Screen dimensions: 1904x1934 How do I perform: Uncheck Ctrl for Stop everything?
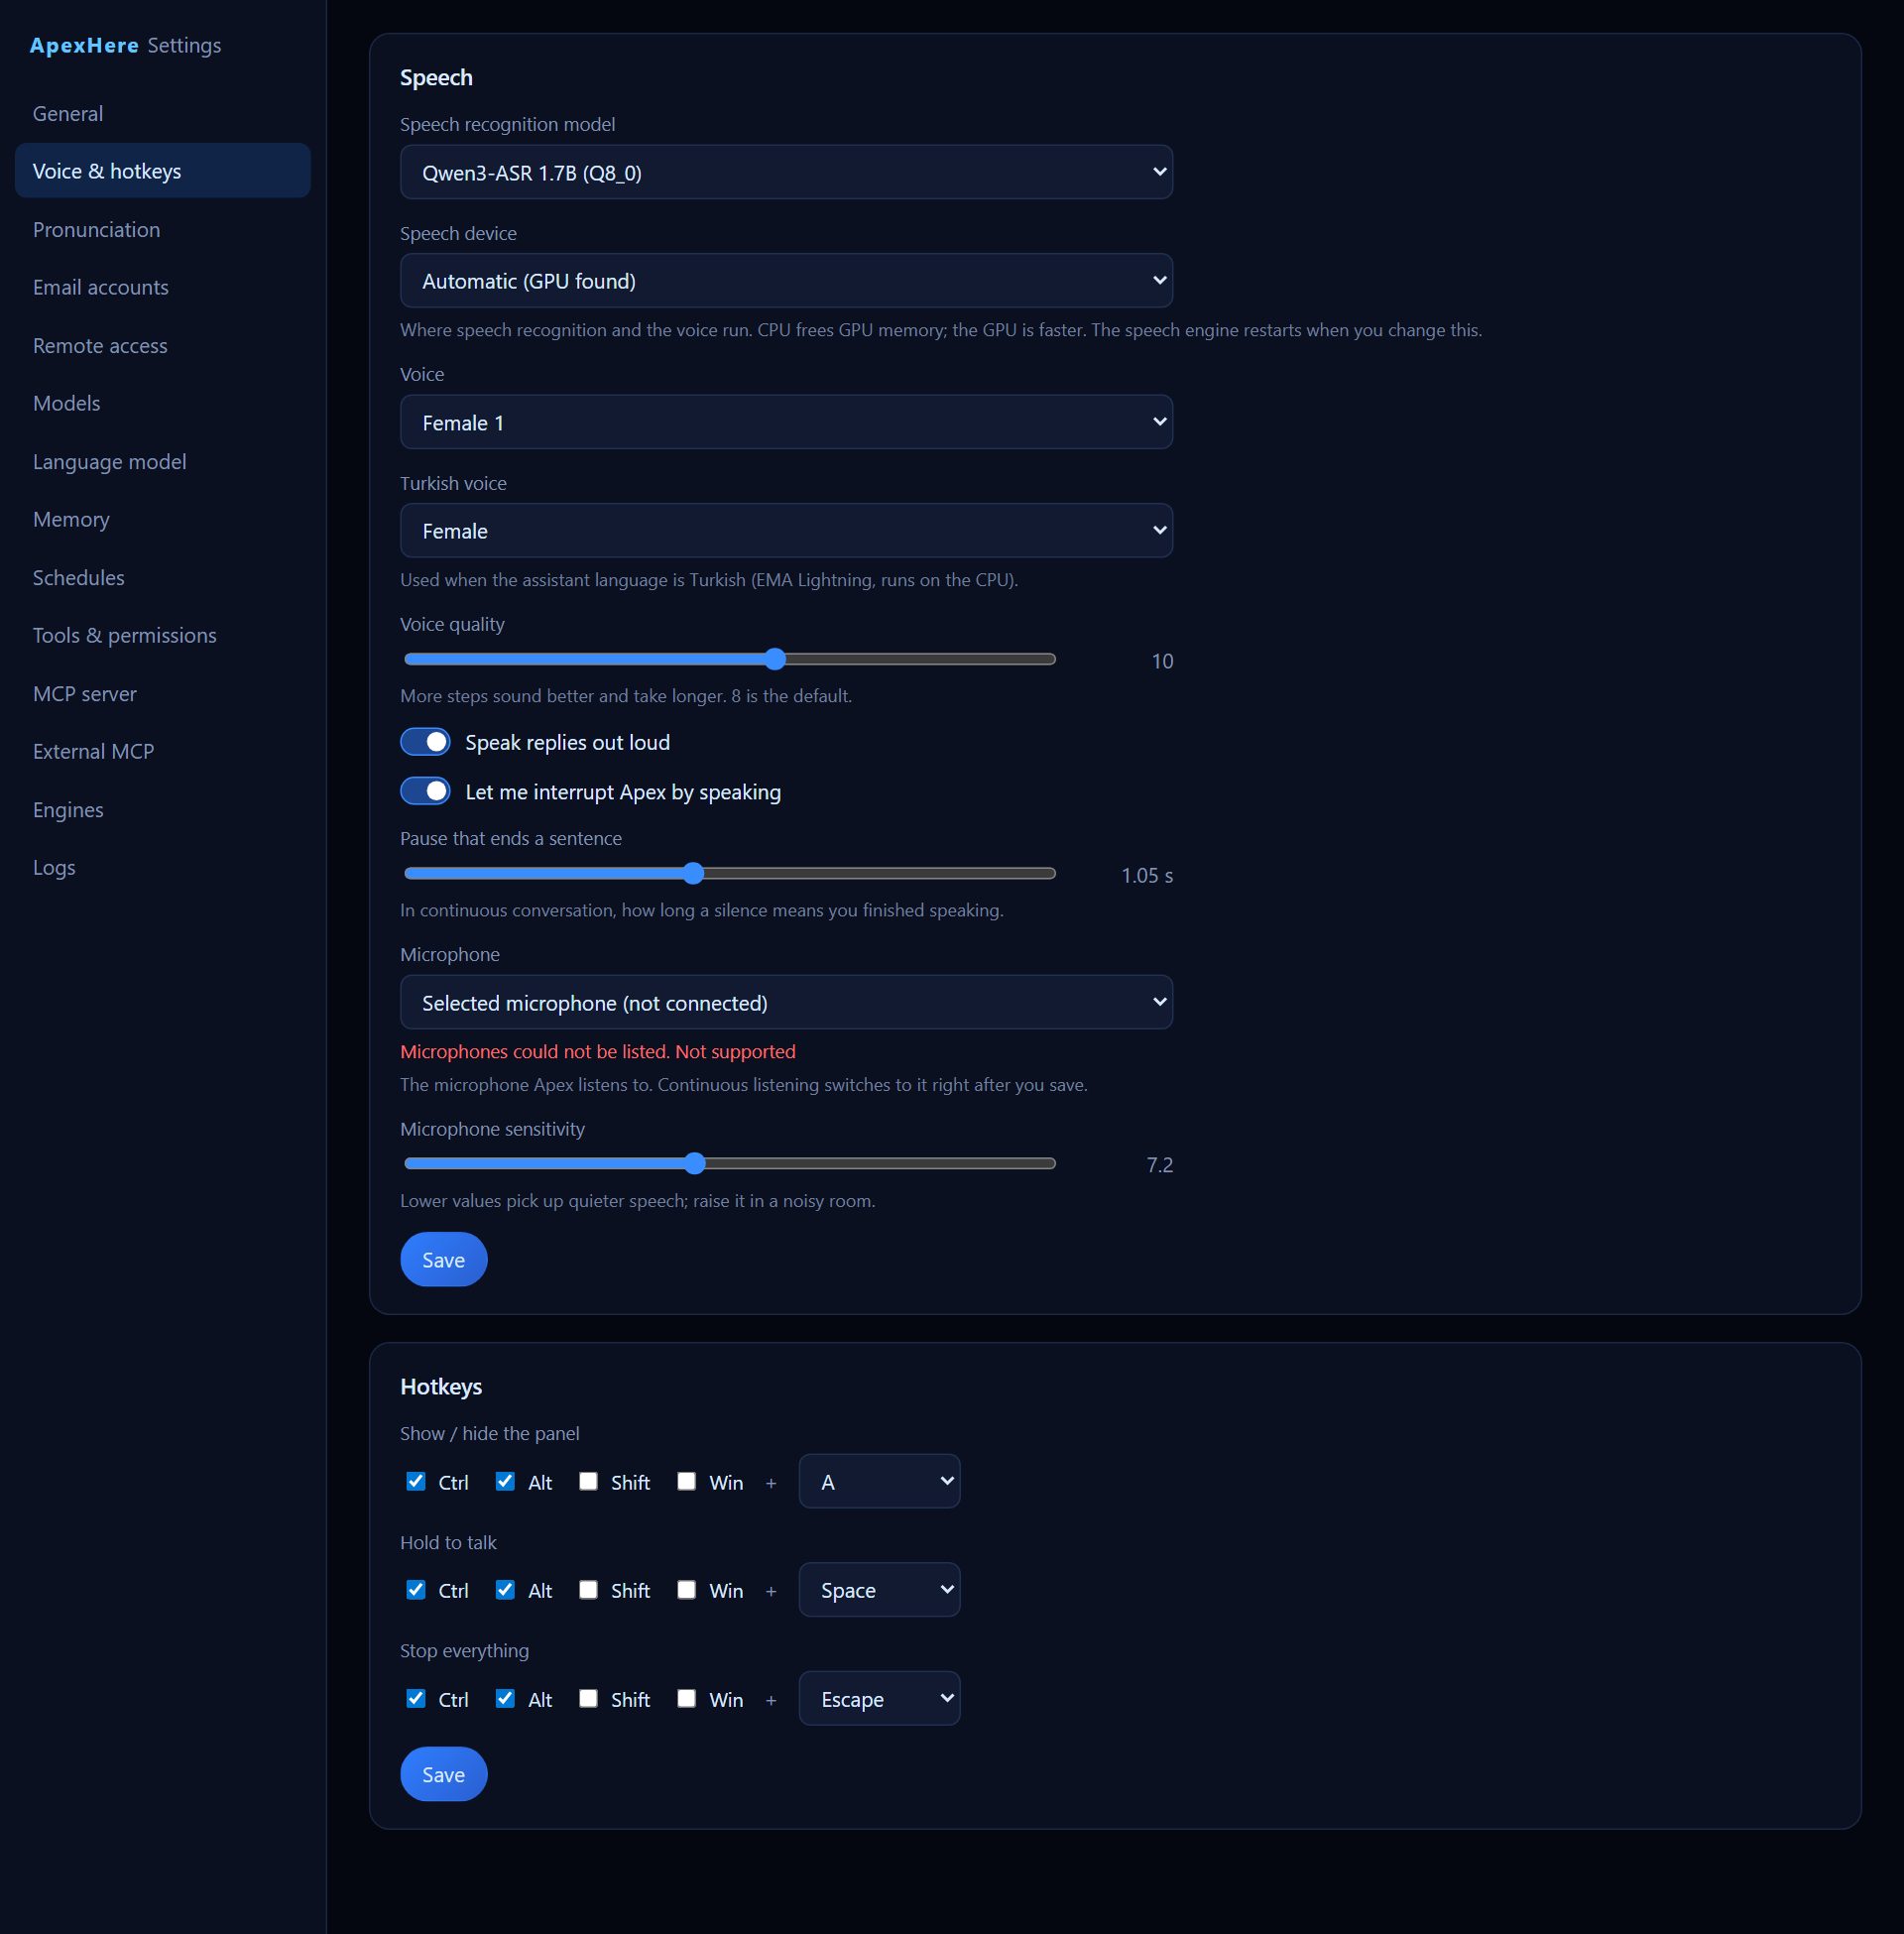click(416, 1699)
